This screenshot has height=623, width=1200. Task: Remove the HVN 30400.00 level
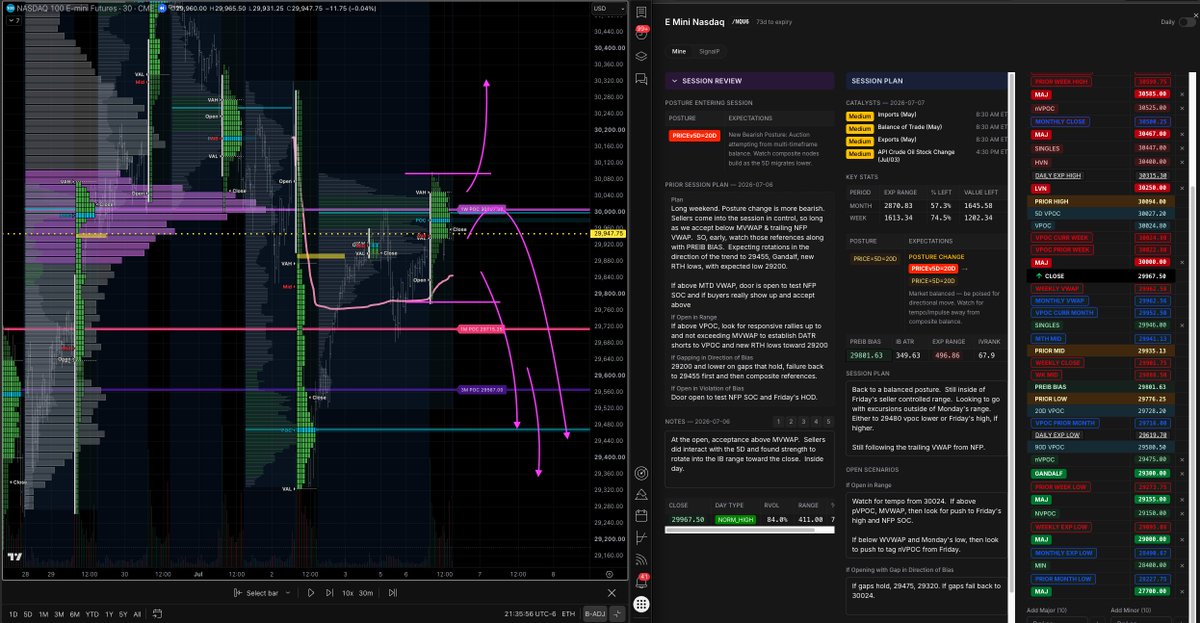1183,161
